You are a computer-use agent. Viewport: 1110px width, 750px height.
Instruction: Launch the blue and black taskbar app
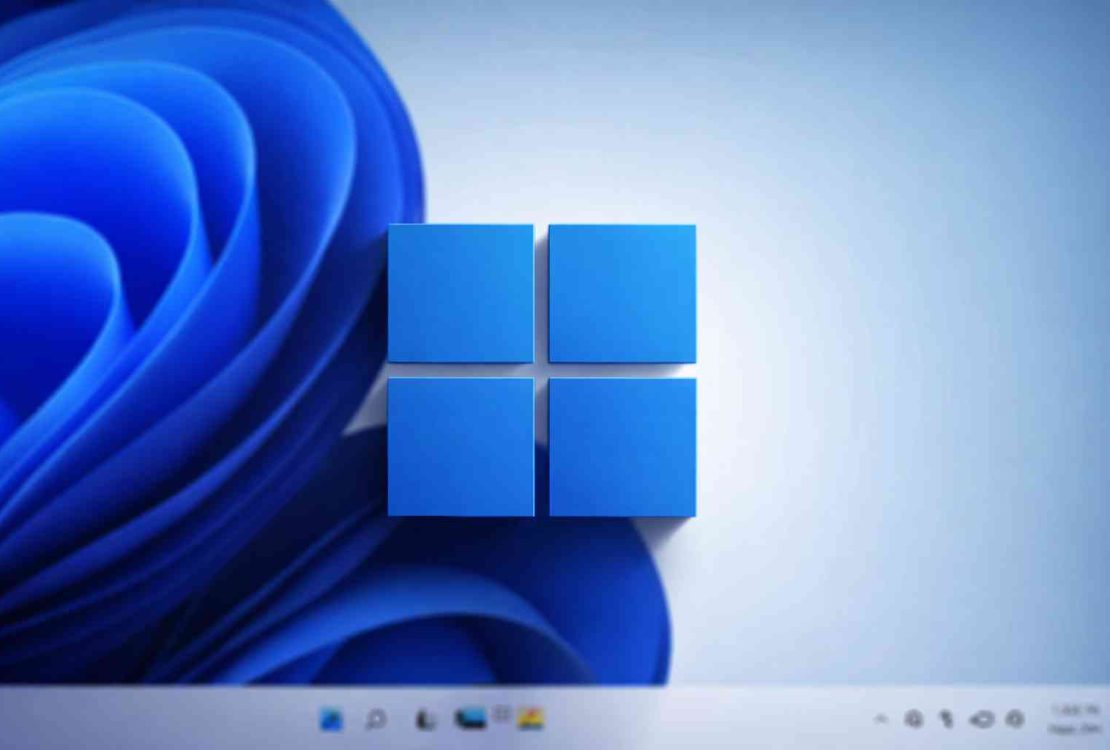pyautogui.click(x=470, y=718)
